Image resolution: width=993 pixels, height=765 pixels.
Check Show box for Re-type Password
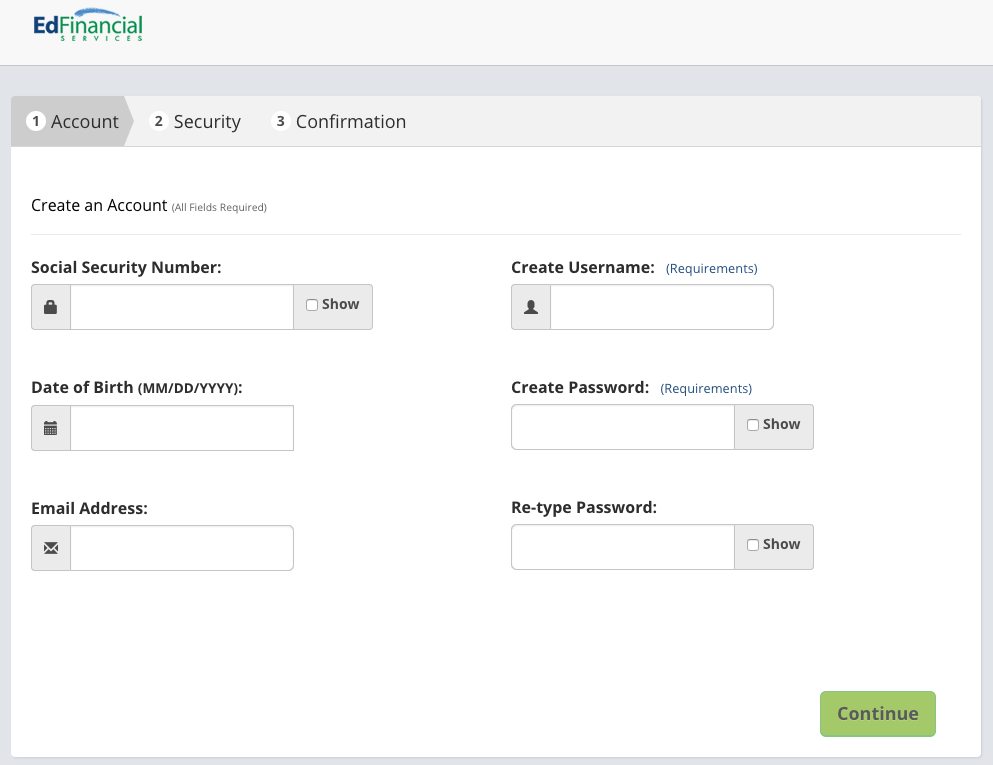(x=753, y=545)
